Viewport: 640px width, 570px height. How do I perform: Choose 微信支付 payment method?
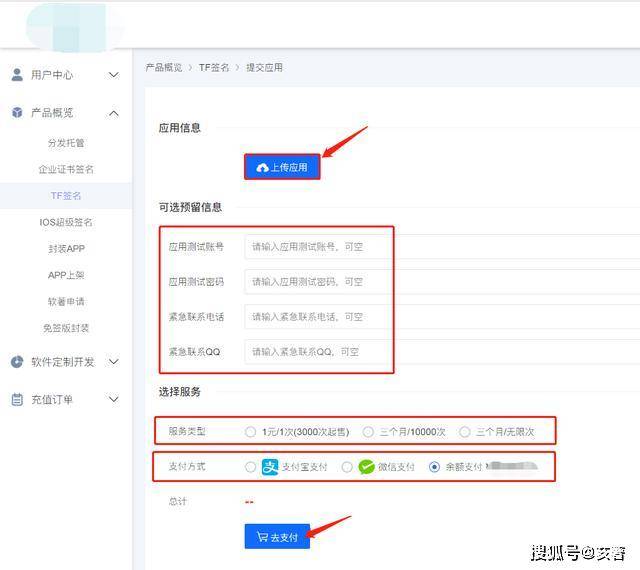click(x=347, y=467)
